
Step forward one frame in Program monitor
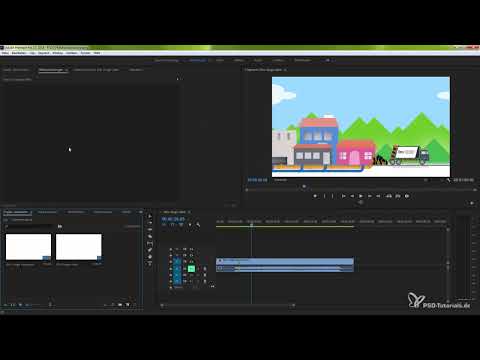tap(370, 196)
